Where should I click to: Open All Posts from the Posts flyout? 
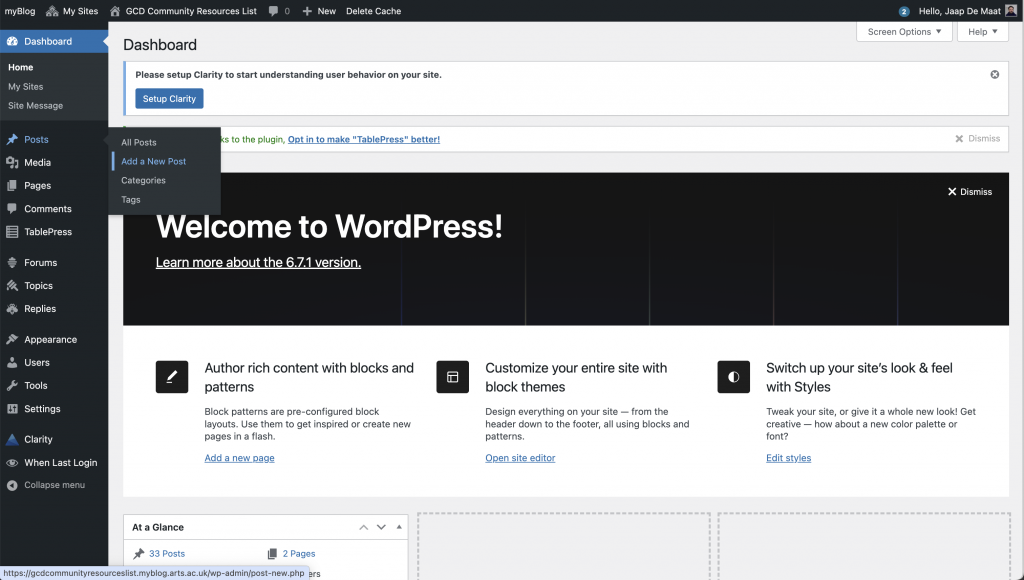(x=138, y=142)
